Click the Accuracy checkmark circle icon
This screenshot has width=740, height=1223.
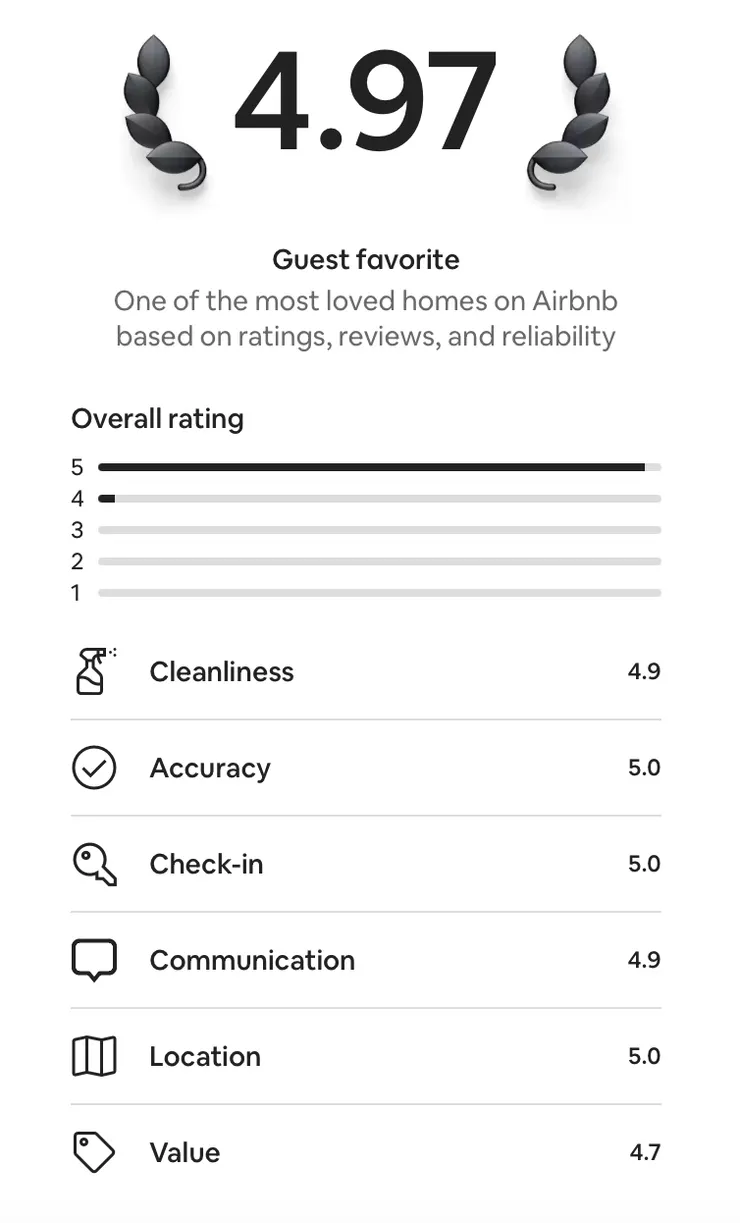coord(94,768)
